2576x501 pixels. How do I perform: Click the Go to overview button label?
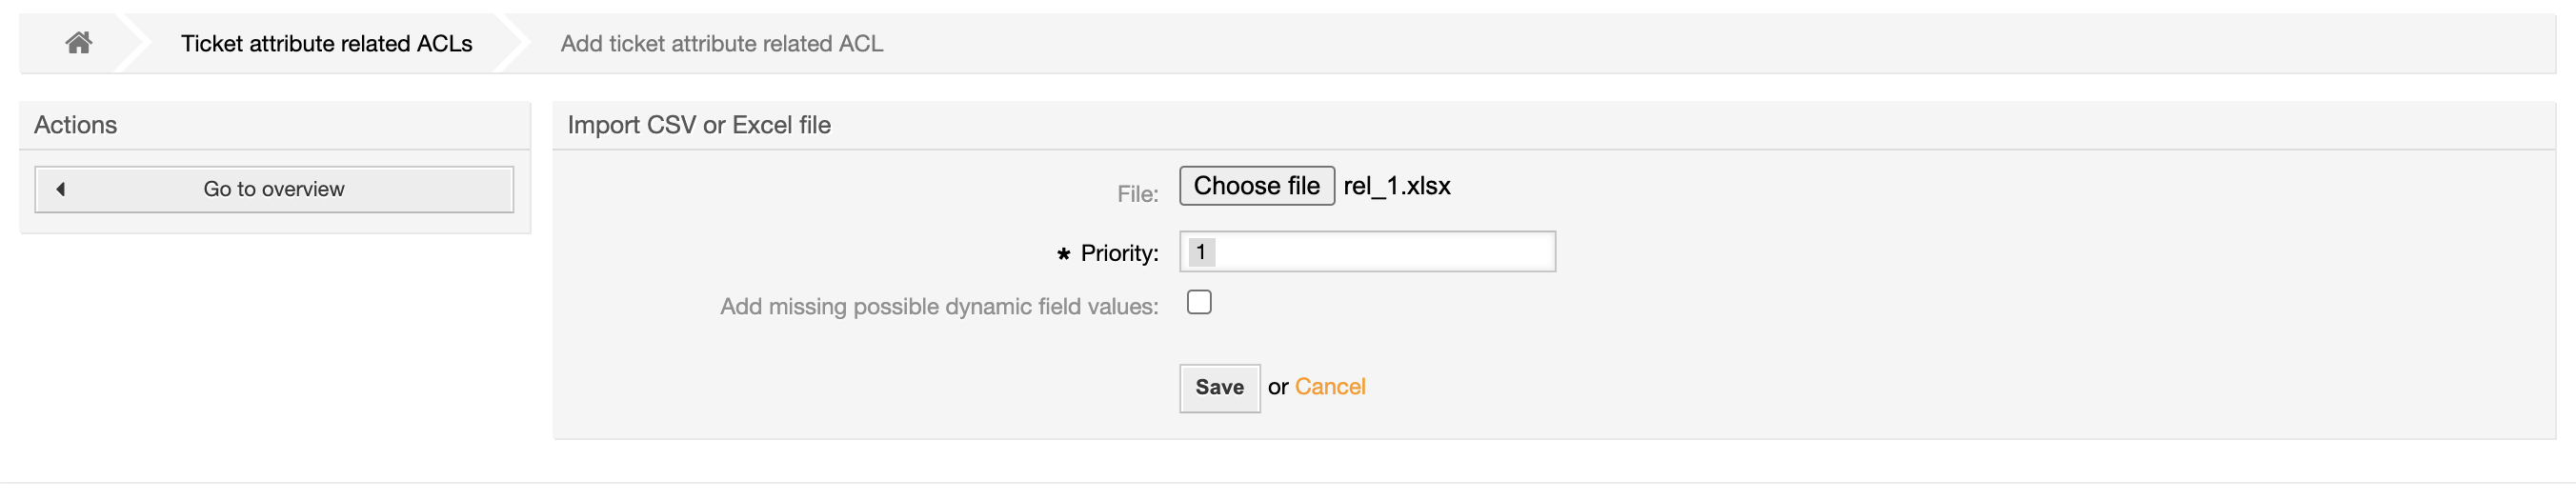273,189
